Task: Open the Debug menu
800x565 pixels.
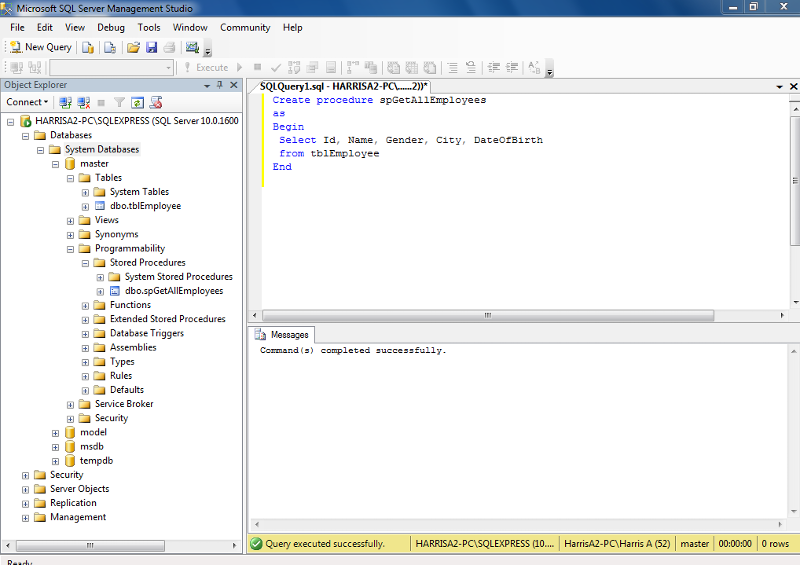Action: [x=111, y=28]
